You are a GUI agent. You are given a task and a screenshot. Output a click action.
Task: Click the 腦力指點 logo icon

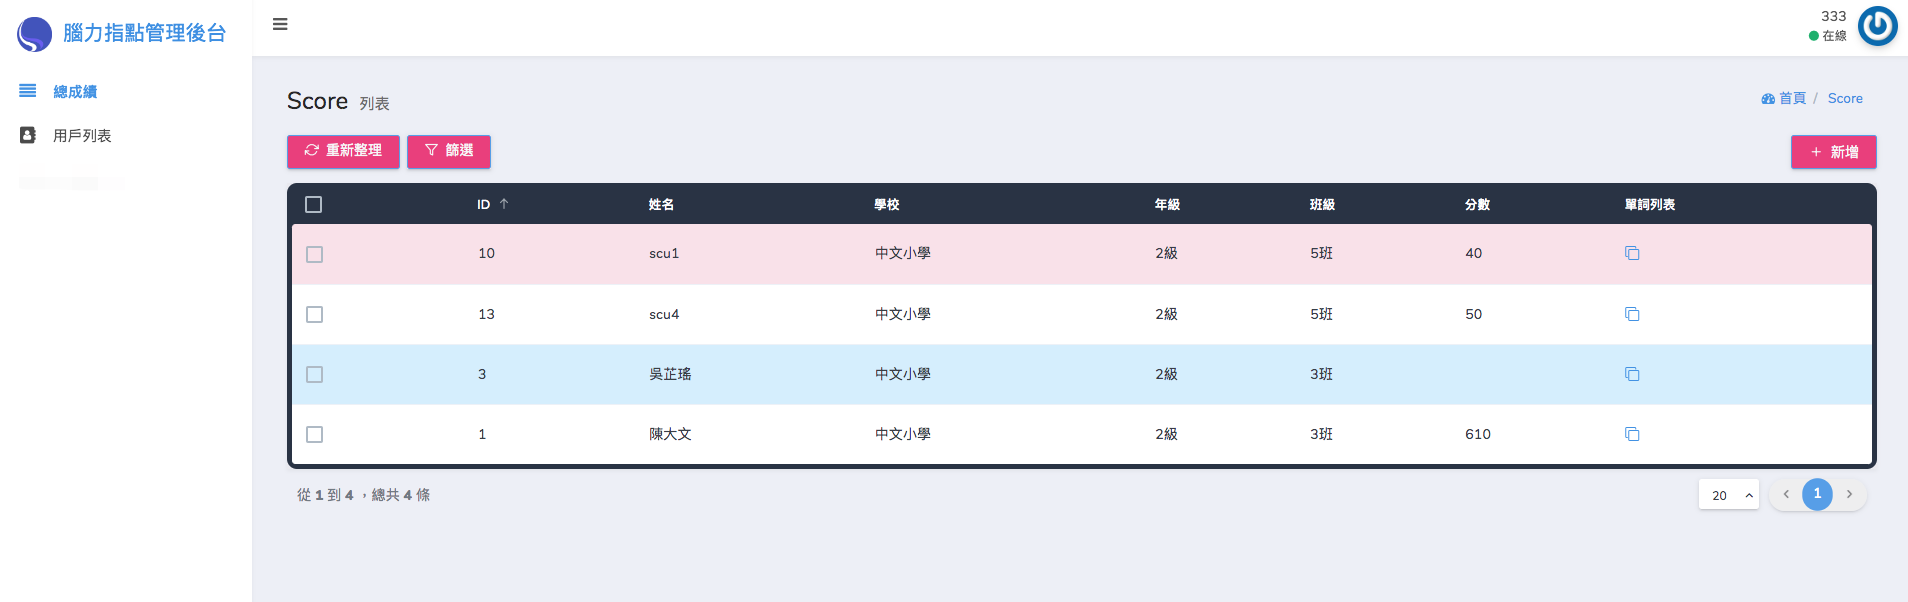[x=34, y=34]
